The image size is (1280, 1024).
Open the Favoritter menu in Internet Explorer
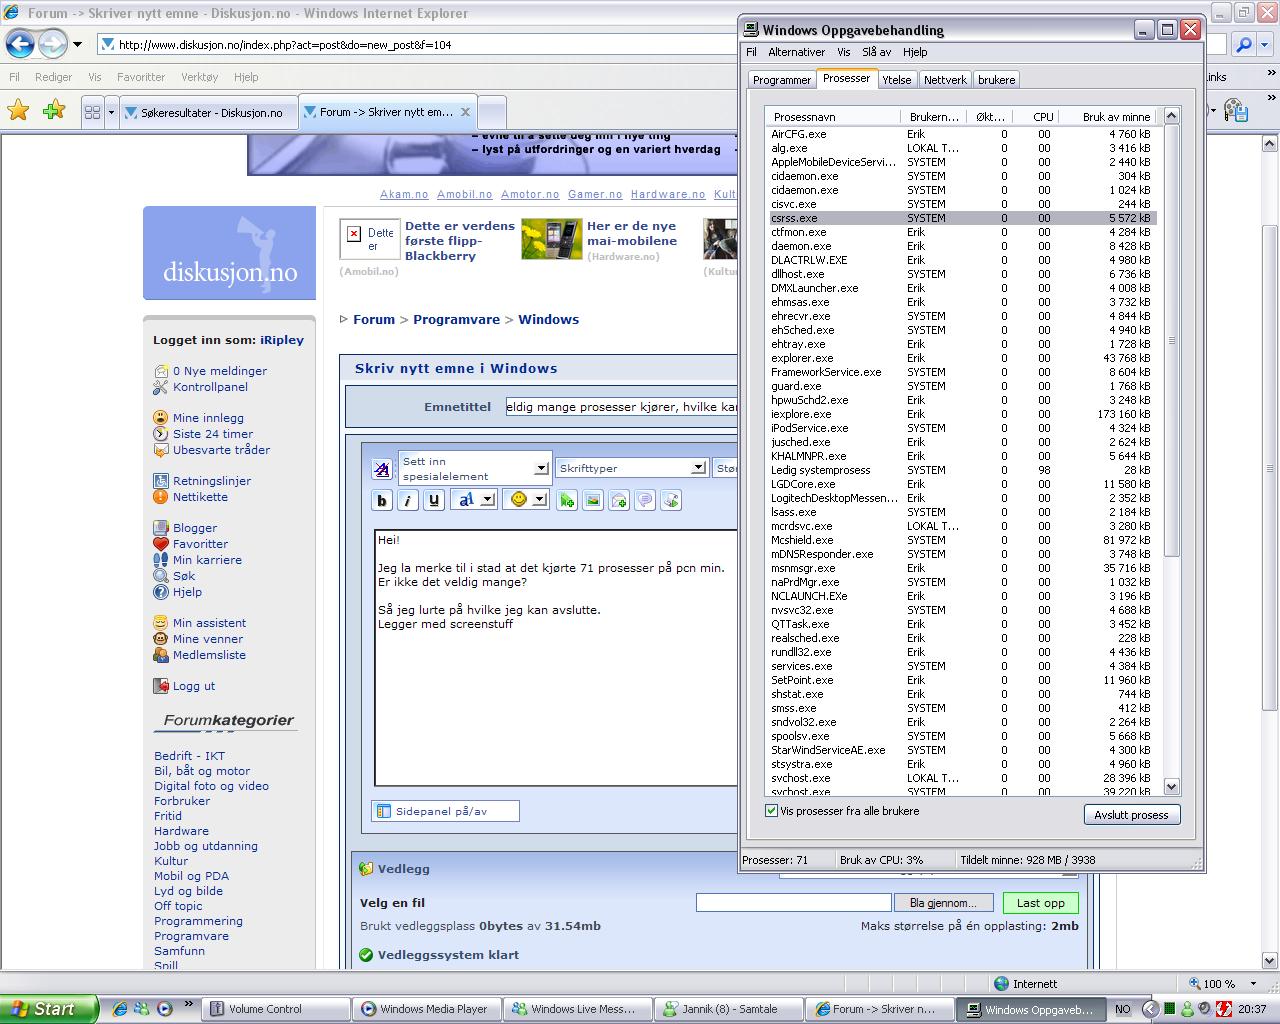coord(141,77)
